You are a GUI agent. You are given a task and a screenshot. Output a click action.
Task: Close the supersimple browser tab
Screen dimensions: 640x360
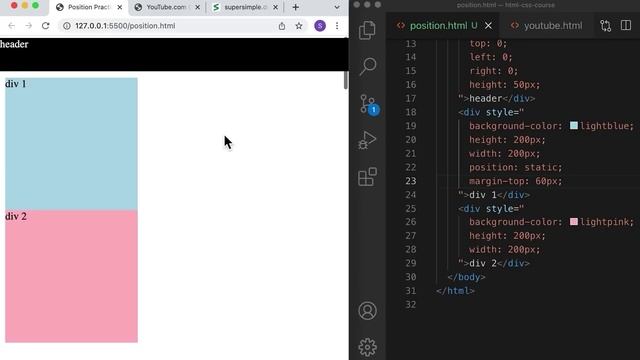(276, 7)
